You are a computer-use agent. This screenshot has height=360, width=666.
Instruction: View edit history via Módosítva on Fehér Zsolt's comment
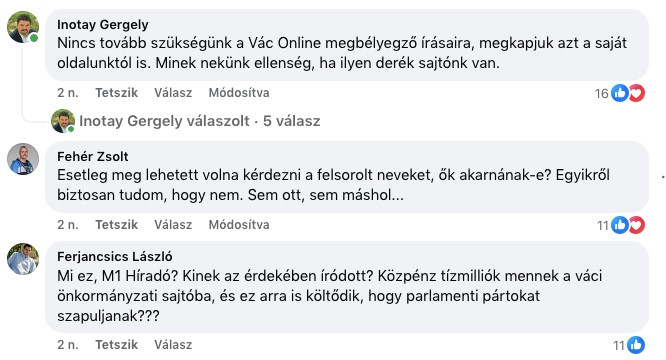[x=239, y=225]
